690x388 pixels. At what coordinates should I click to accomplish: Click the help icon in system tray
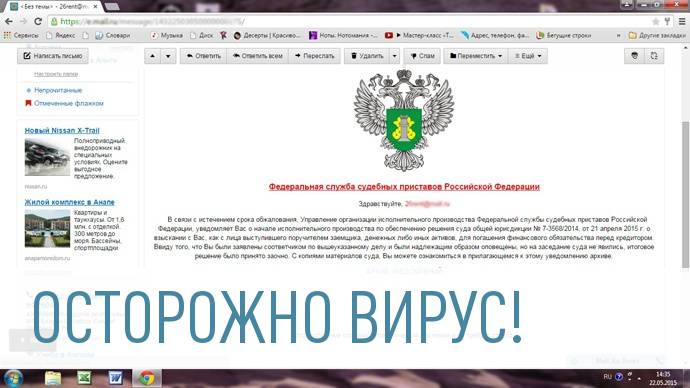(619, 377)
